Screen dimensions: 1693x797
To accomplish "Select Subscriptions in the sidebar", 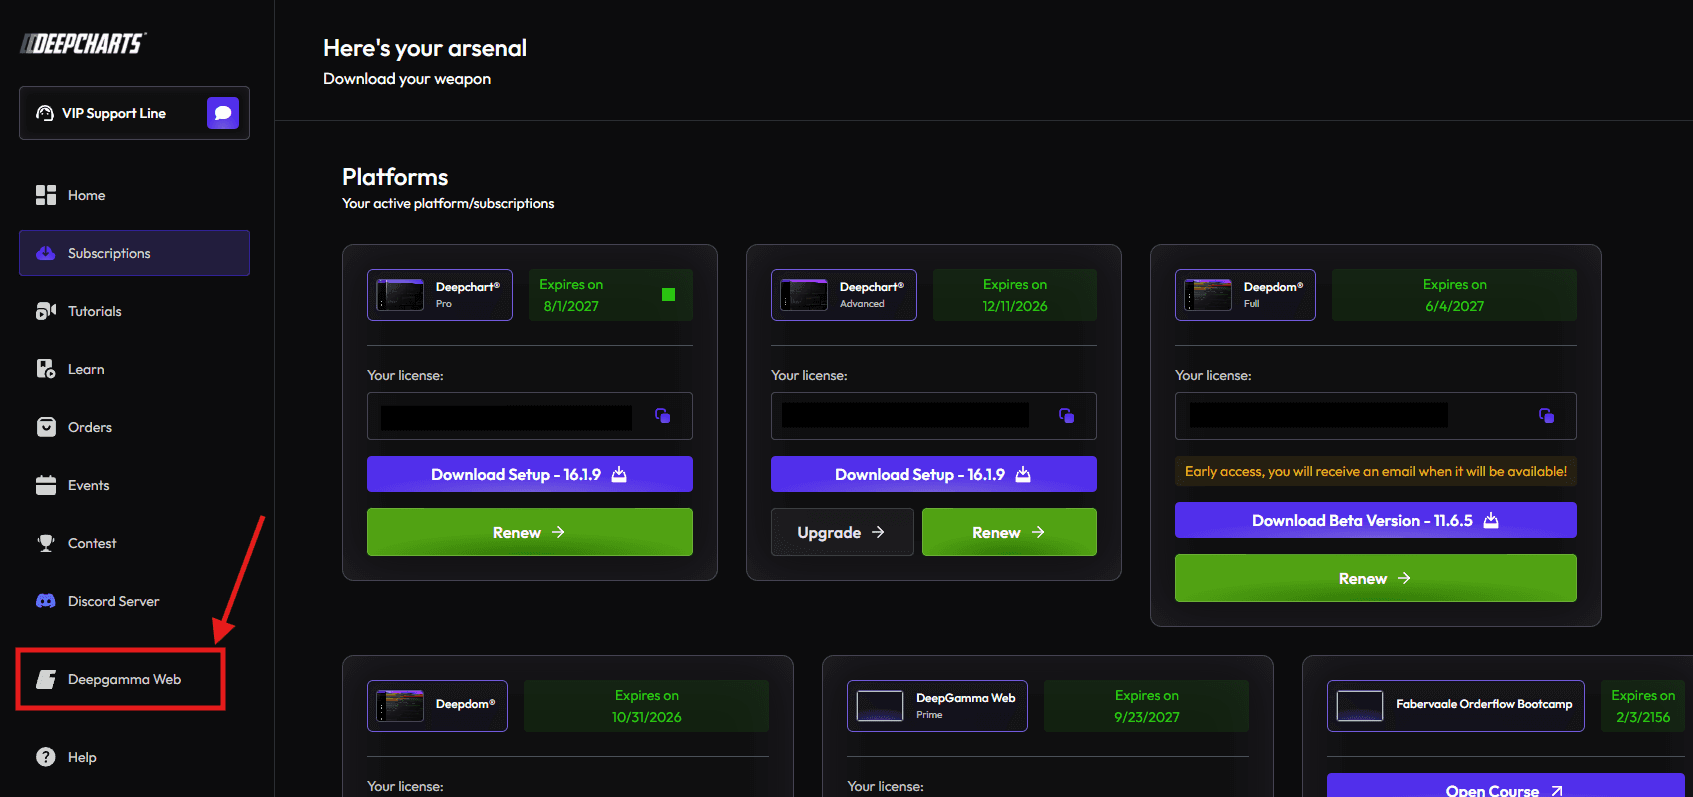I will 134,253.
